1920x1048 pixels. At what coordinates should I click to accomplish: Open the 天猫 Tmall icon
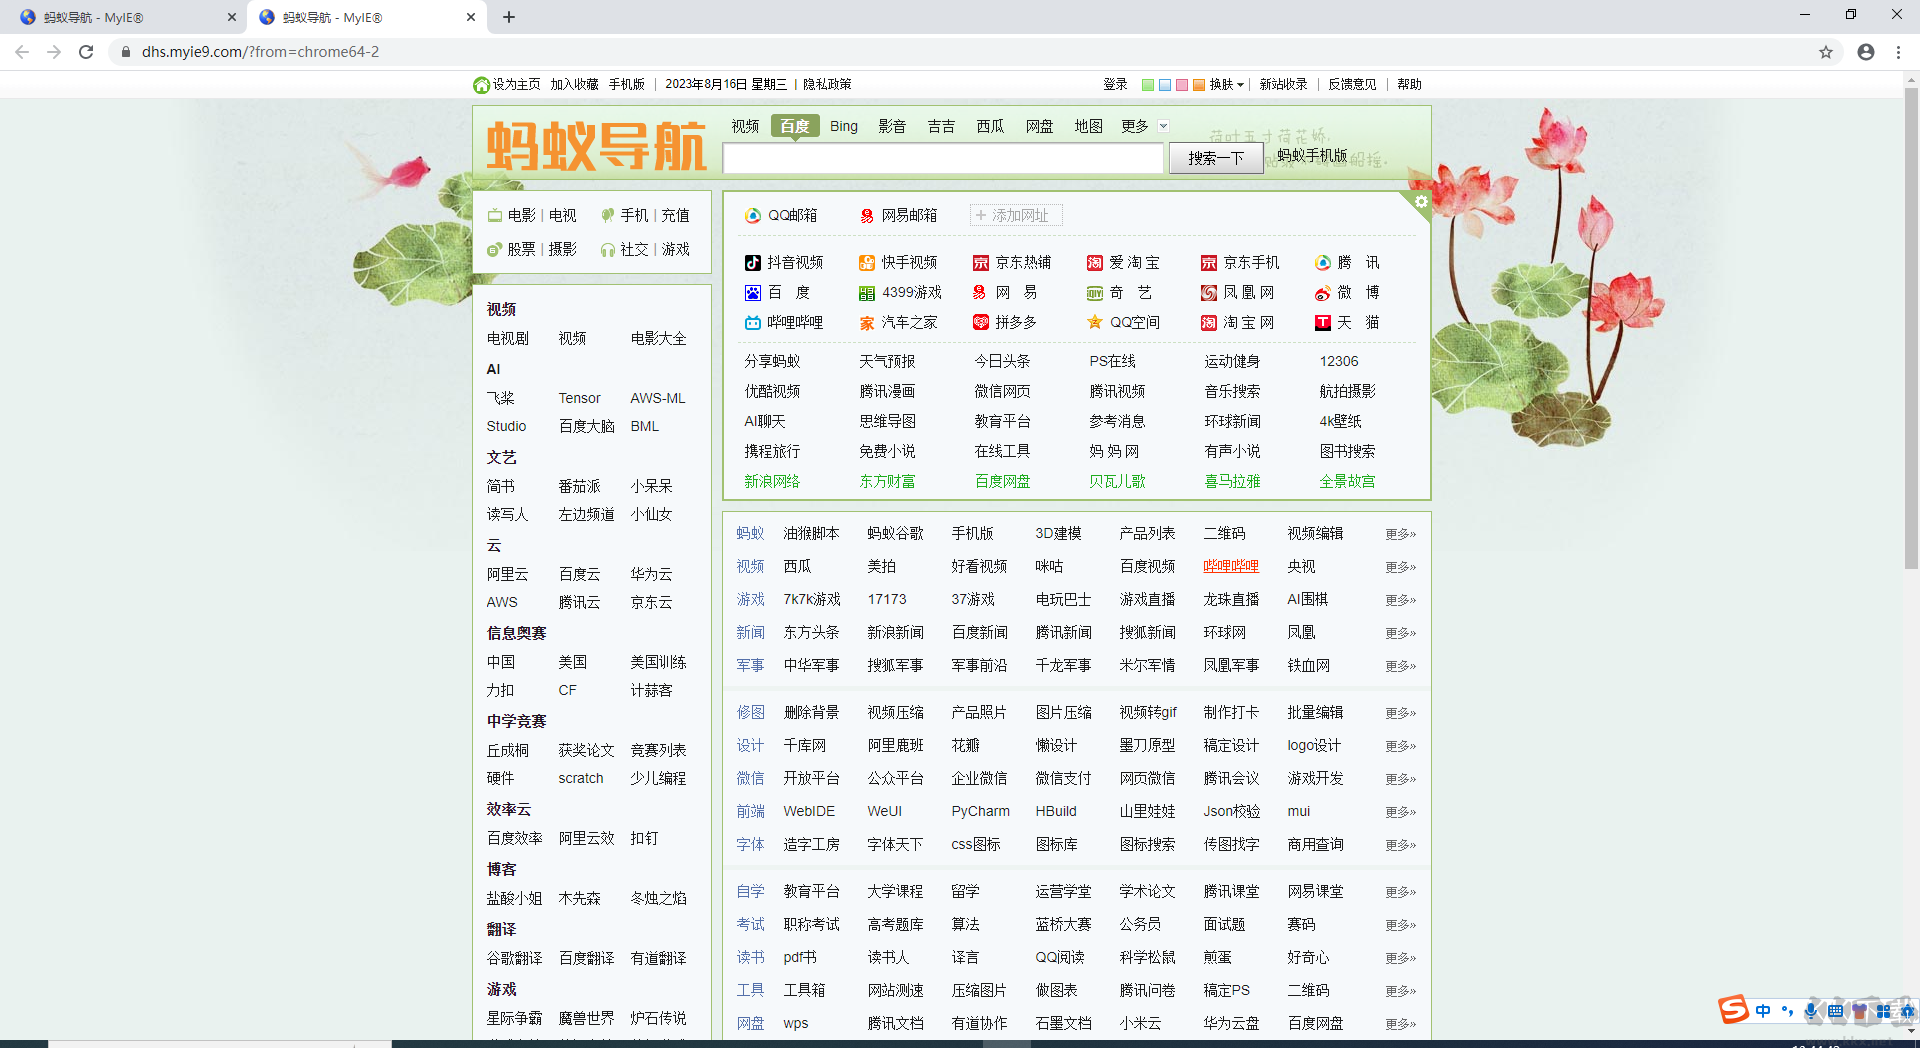1321,322
